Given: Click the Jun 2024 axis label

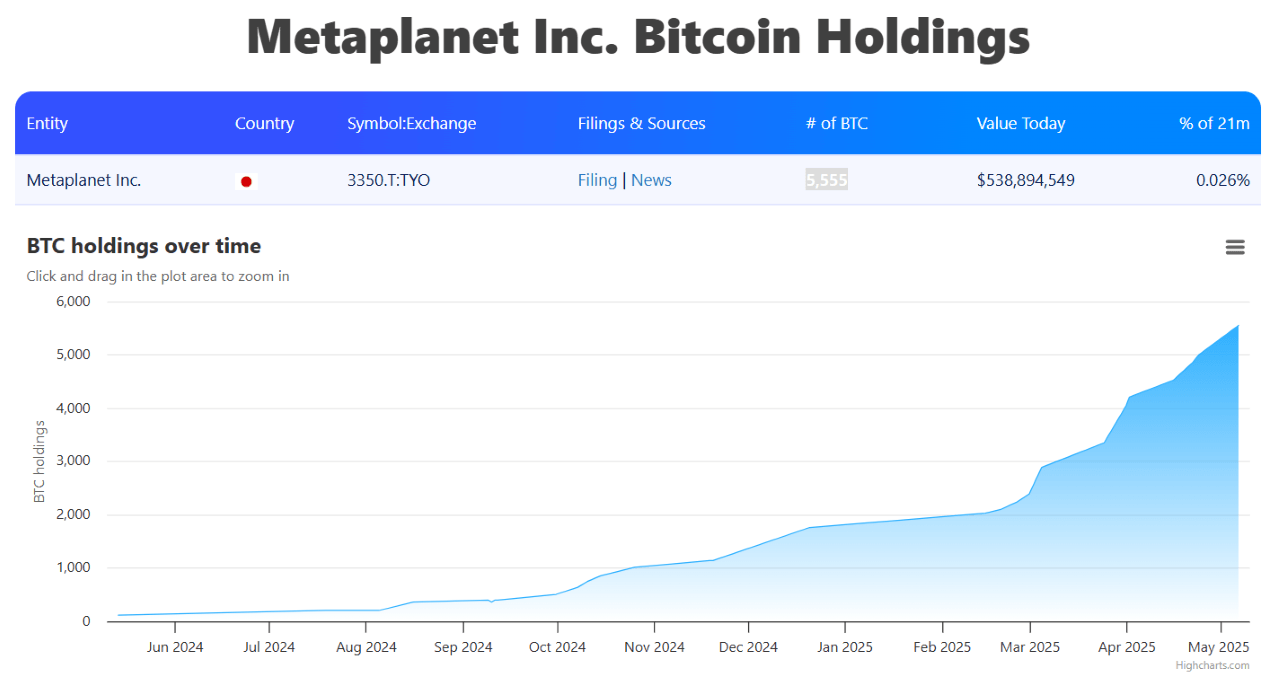Looking at the screenshot, I should click(175, 647).
